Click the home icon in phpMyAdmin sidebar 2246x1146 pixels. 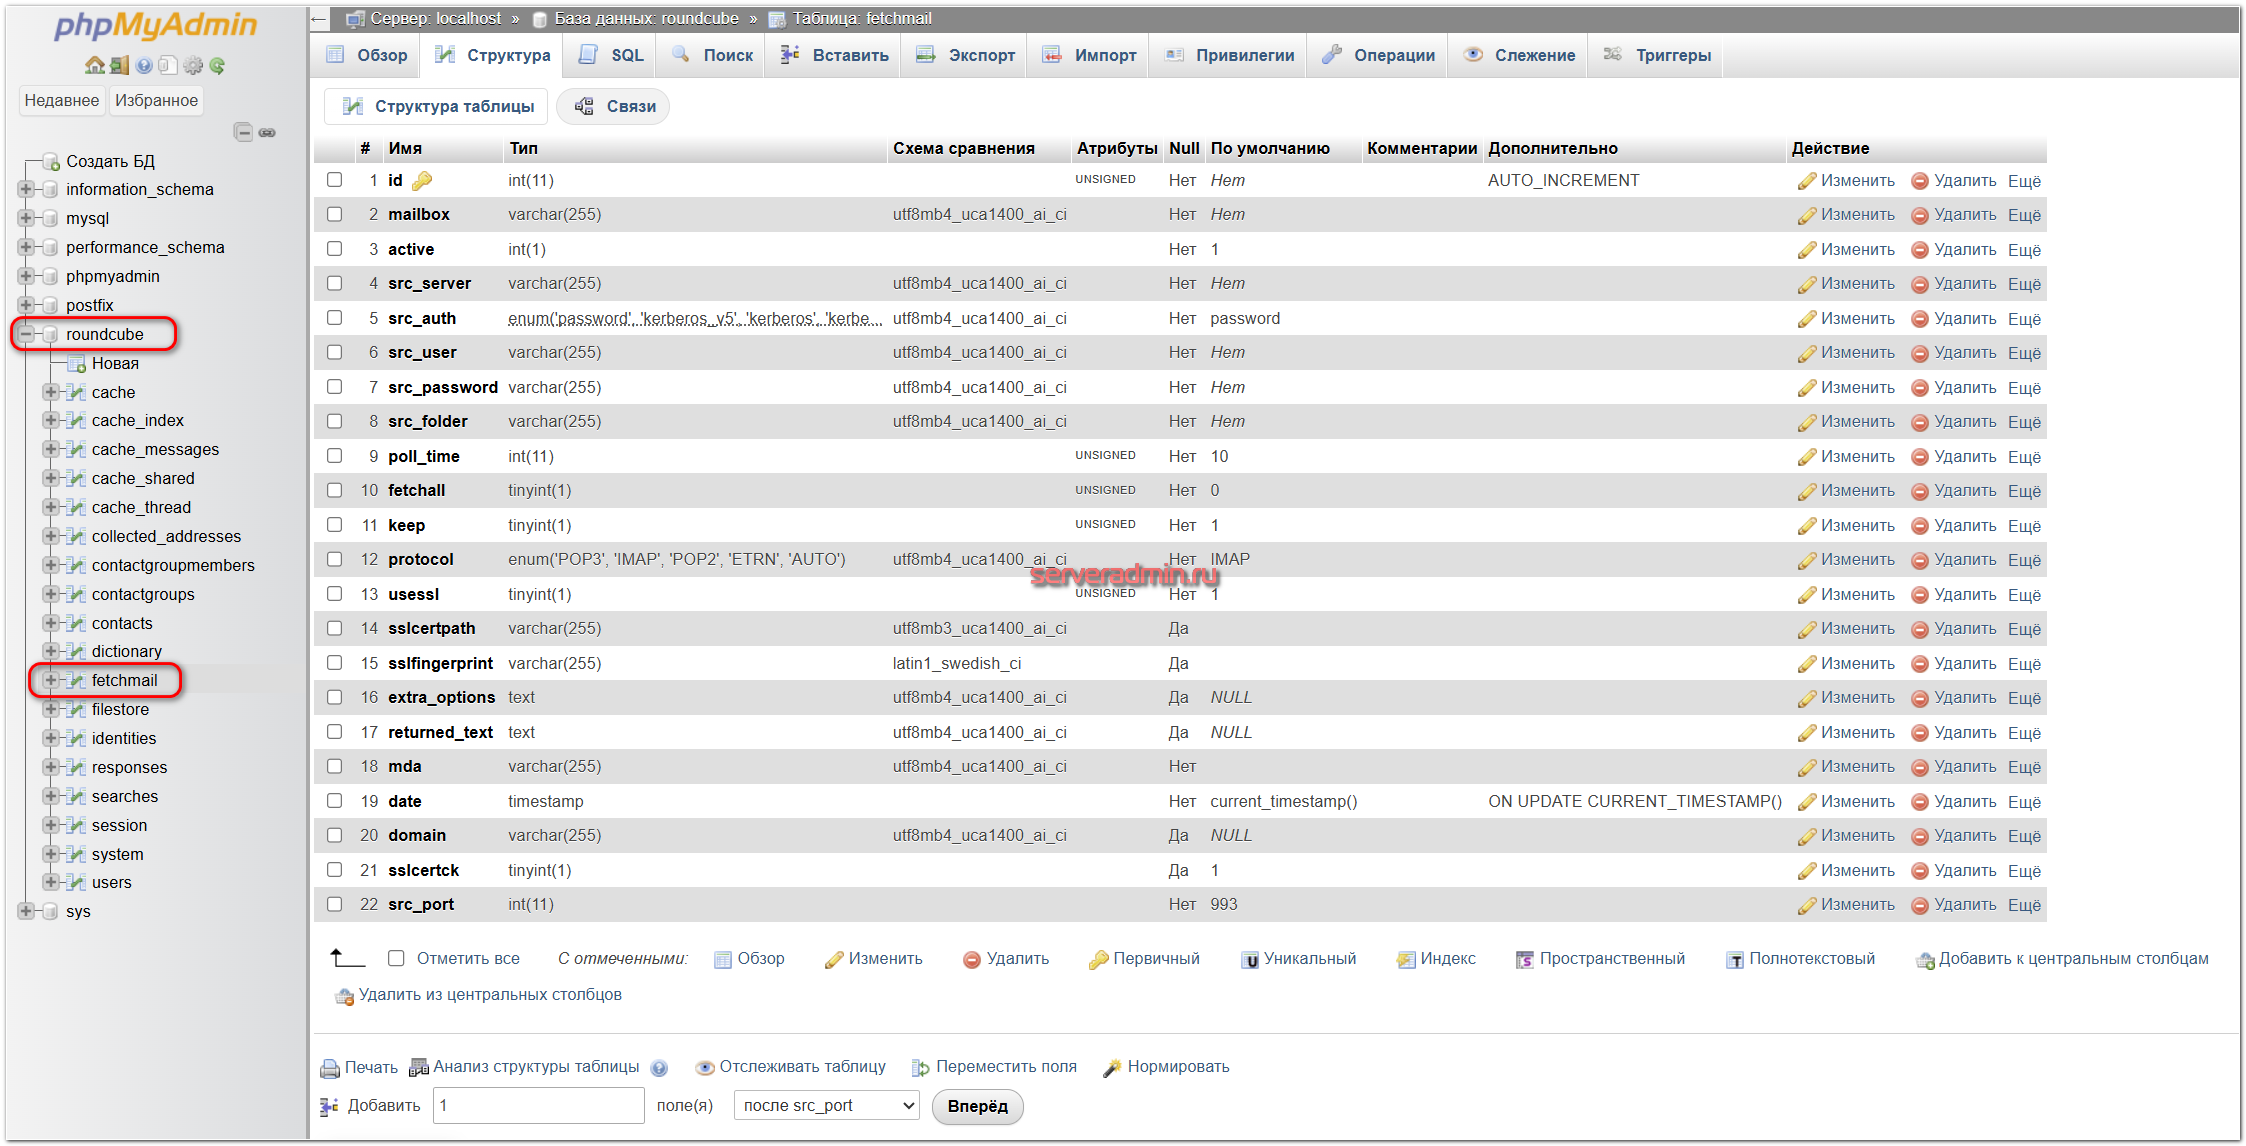pos(94,66)
